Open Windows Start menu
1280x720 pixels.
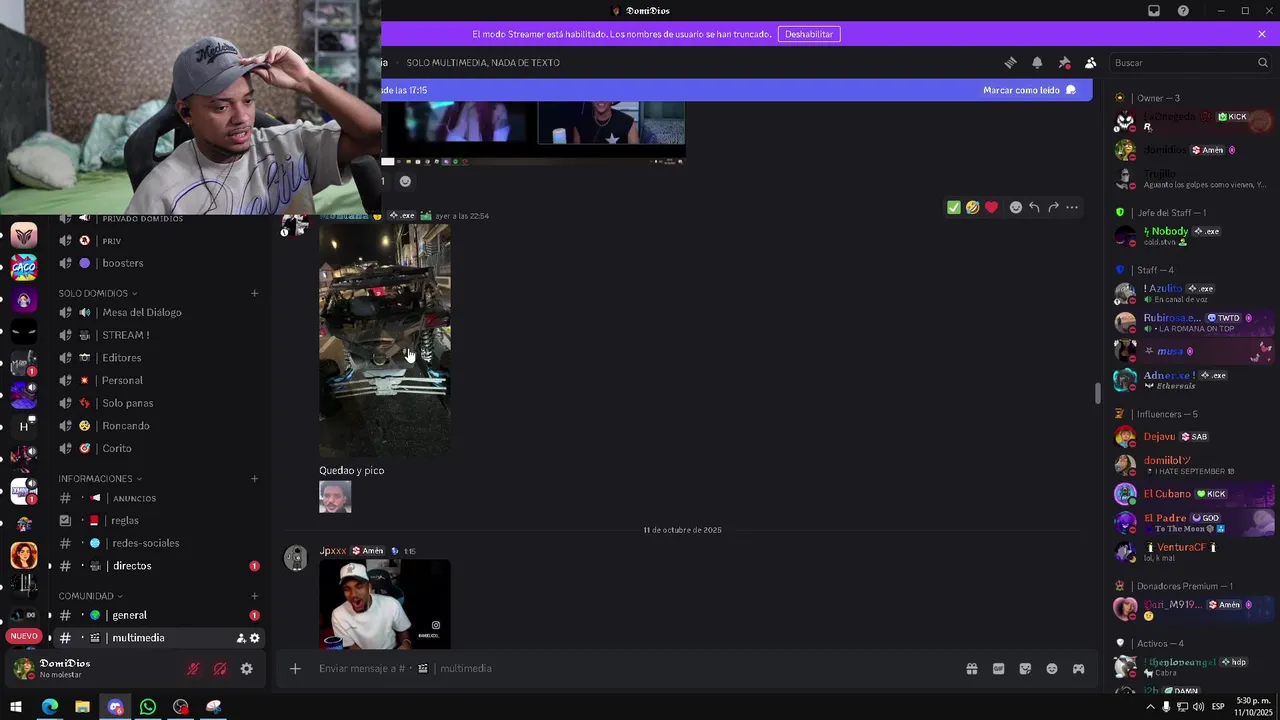tap(16, 707)
